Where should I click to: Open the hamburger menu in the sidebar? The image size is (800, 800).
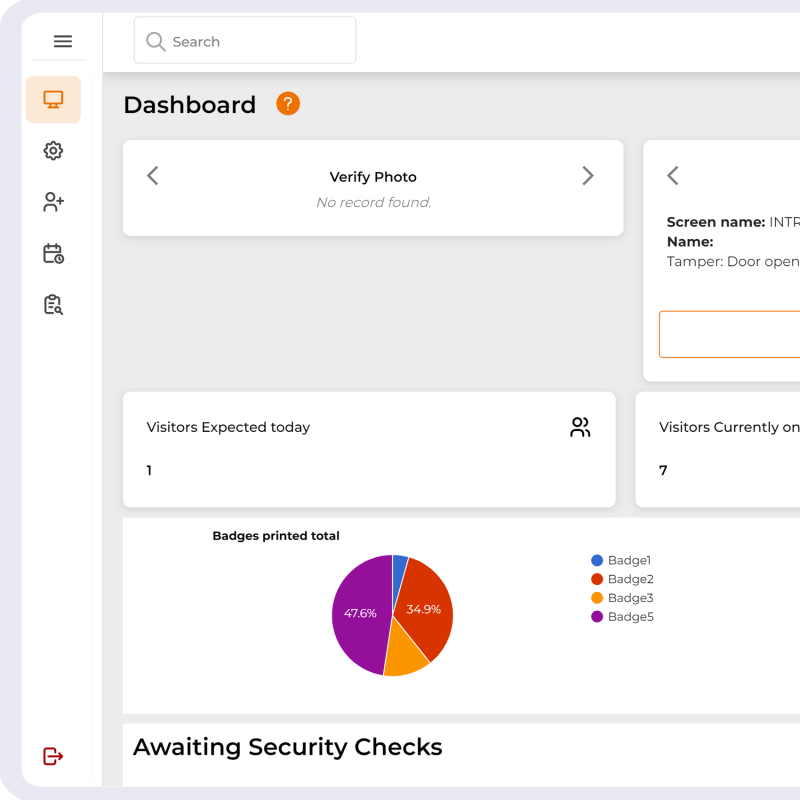click(63, 41)
